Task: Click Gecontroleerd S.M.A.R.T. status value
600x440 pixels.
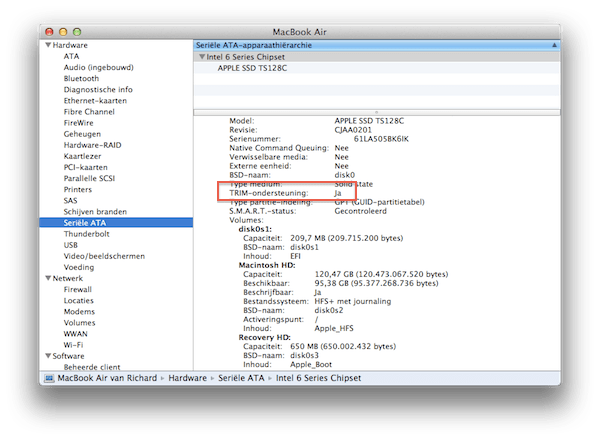Action: coord(360,211)
